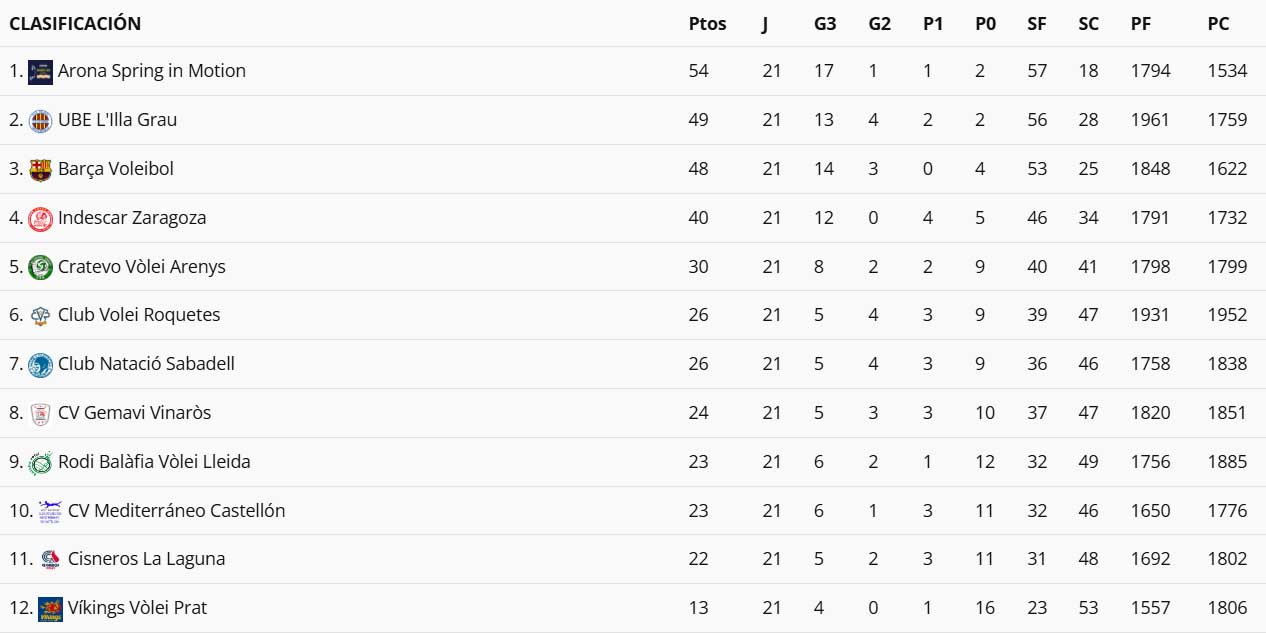The image size is (1266, 633).
Task: Click the UBE L'Illa Grau crest icon
Action: click(40, 121)
